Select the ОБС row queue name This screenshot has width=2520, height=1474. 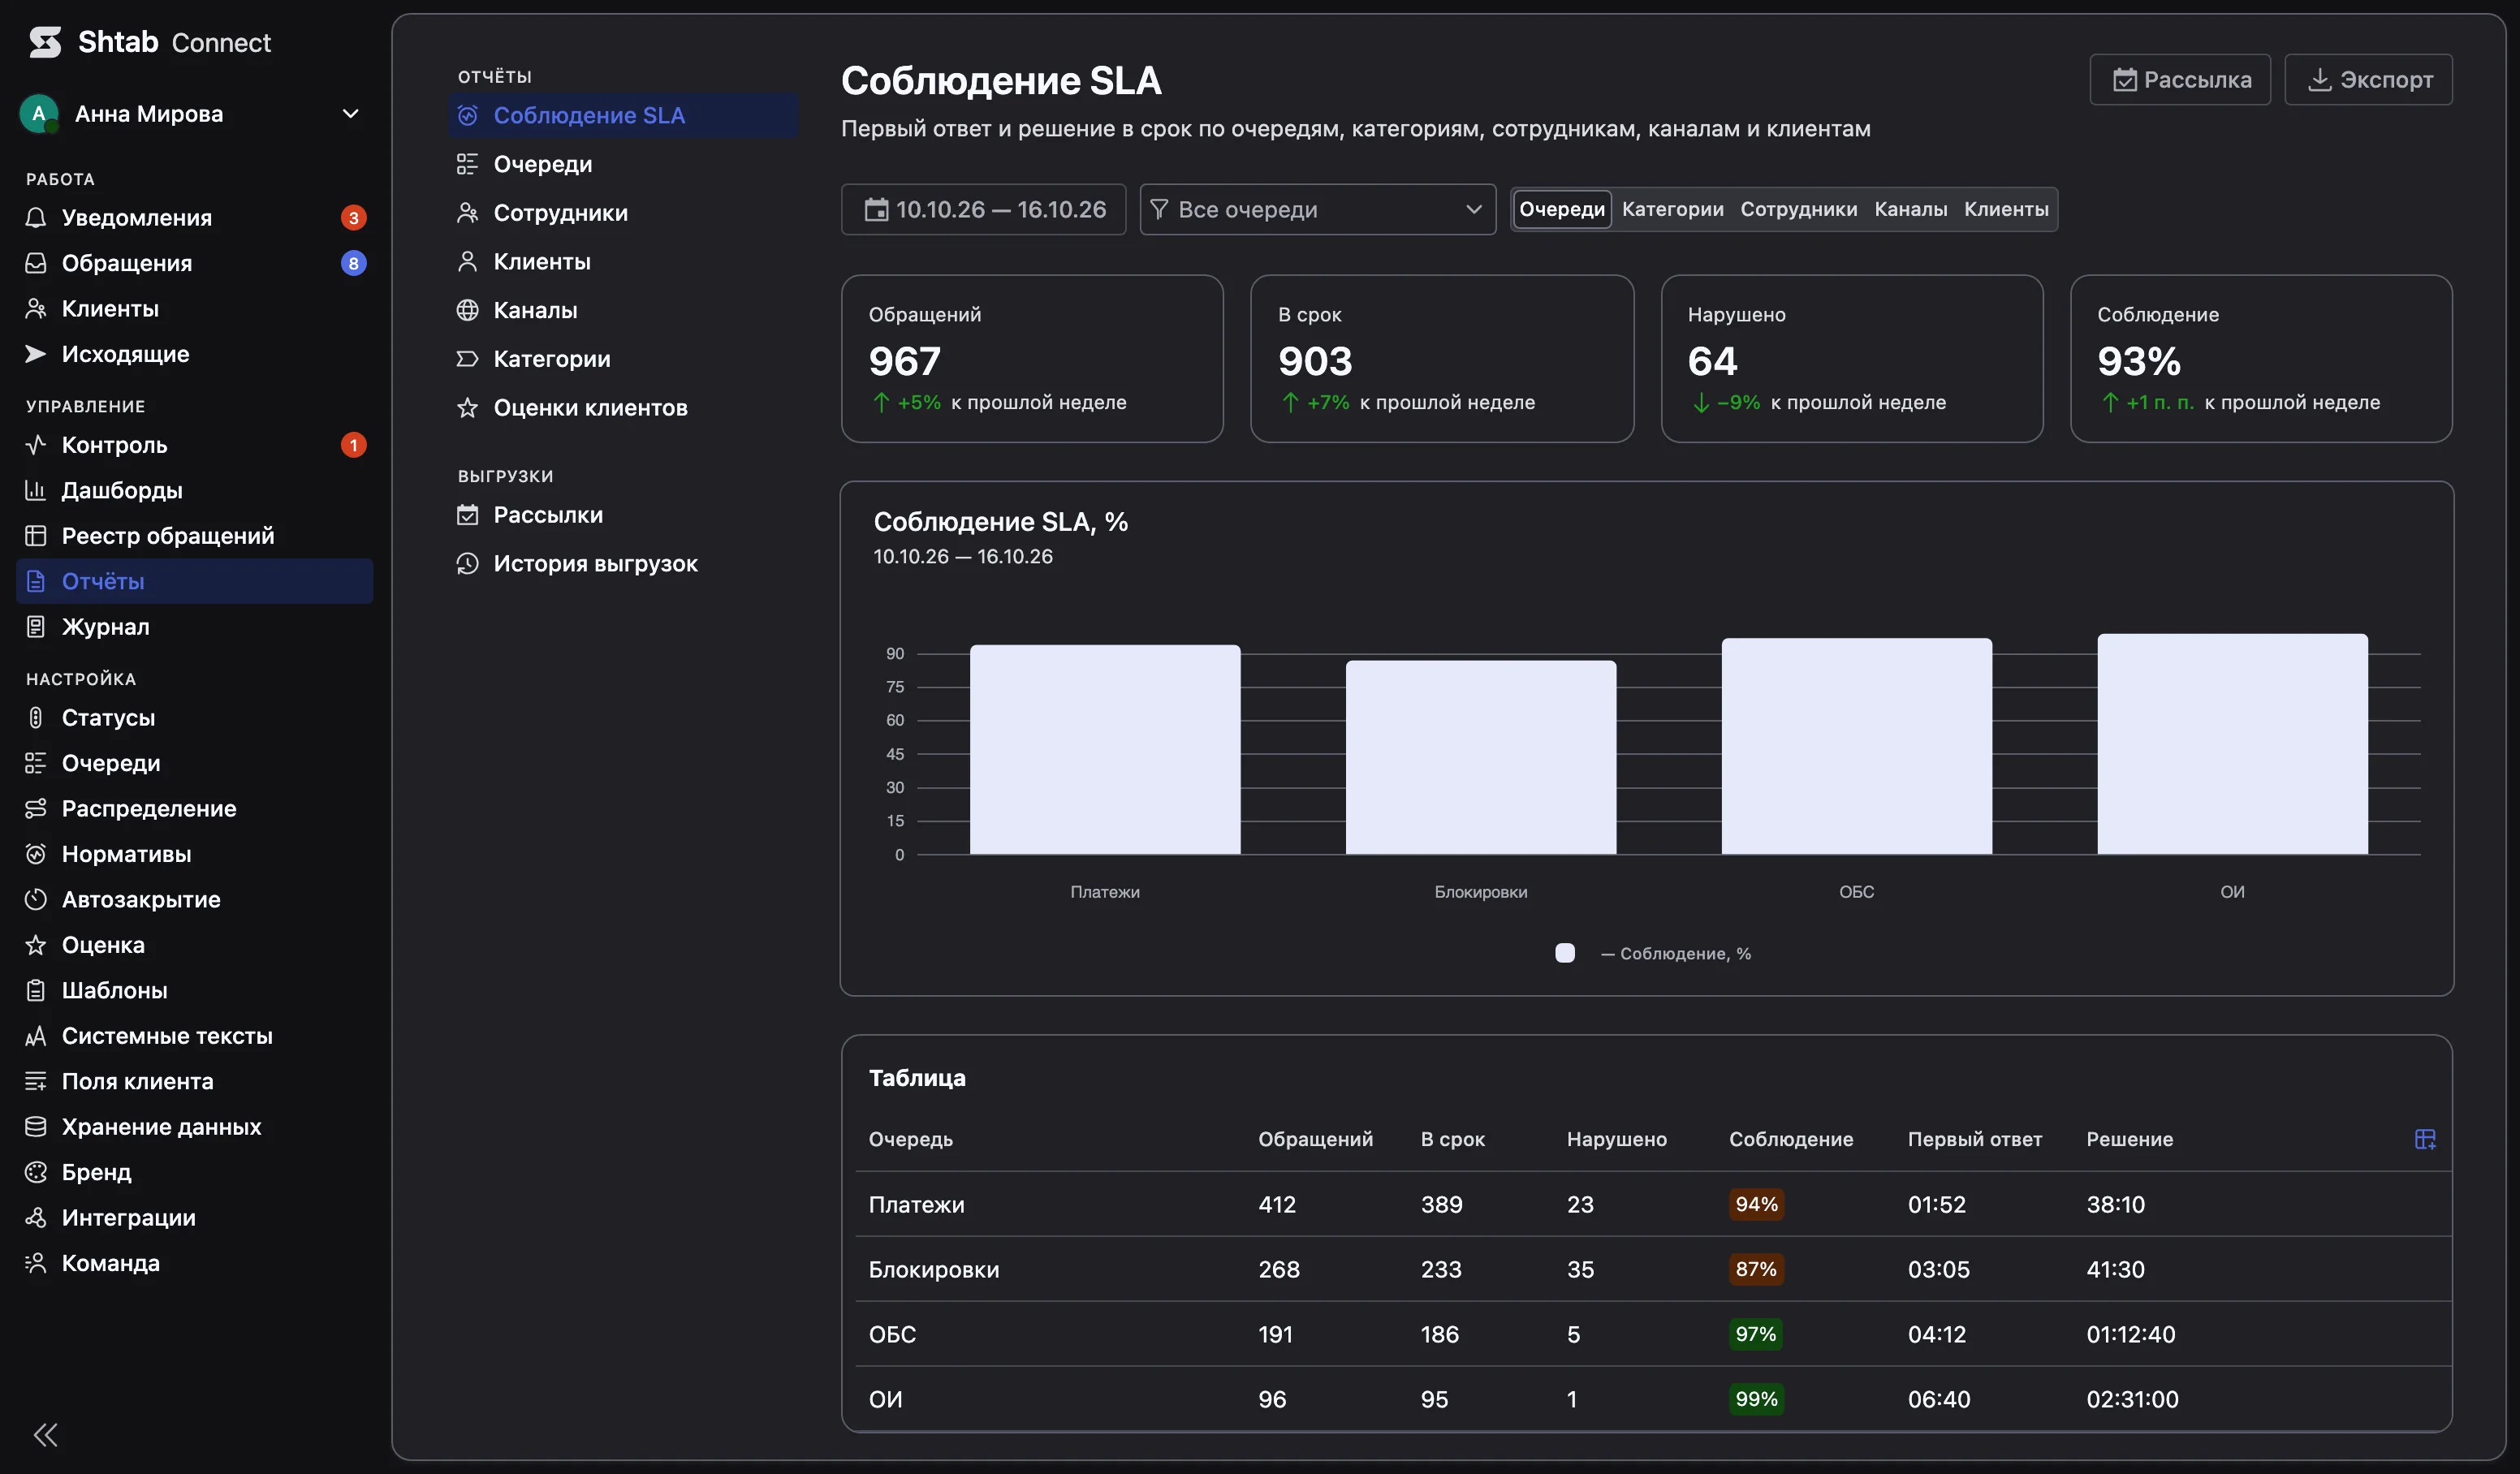tap(892, 1334)
